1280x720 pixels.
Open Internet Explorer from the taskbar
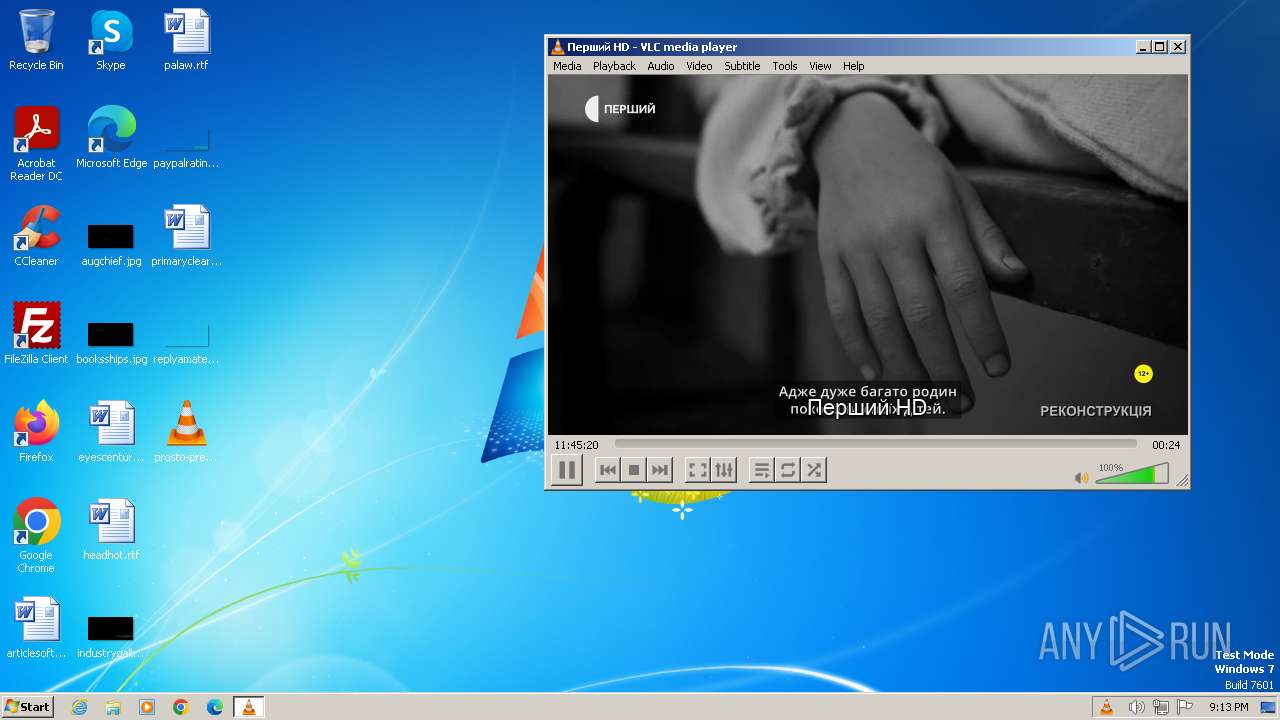[79, 707]
